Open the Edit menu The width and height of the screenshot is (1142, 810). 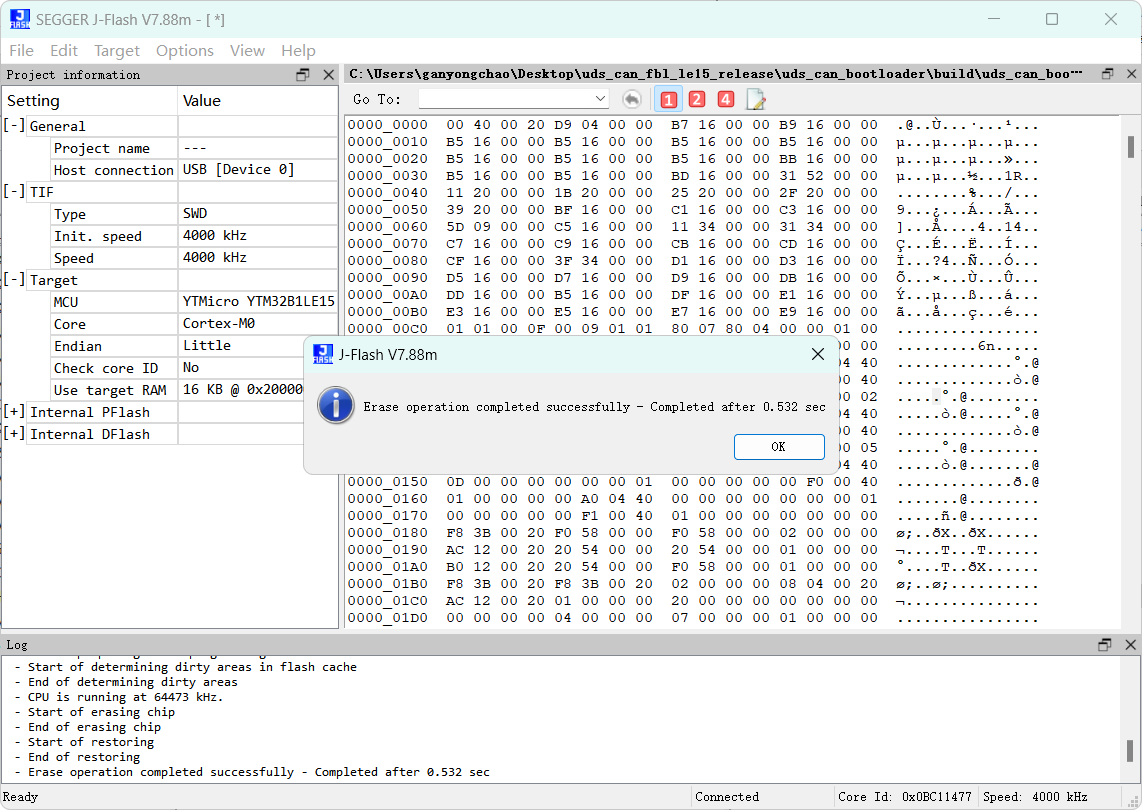(64, 50)
